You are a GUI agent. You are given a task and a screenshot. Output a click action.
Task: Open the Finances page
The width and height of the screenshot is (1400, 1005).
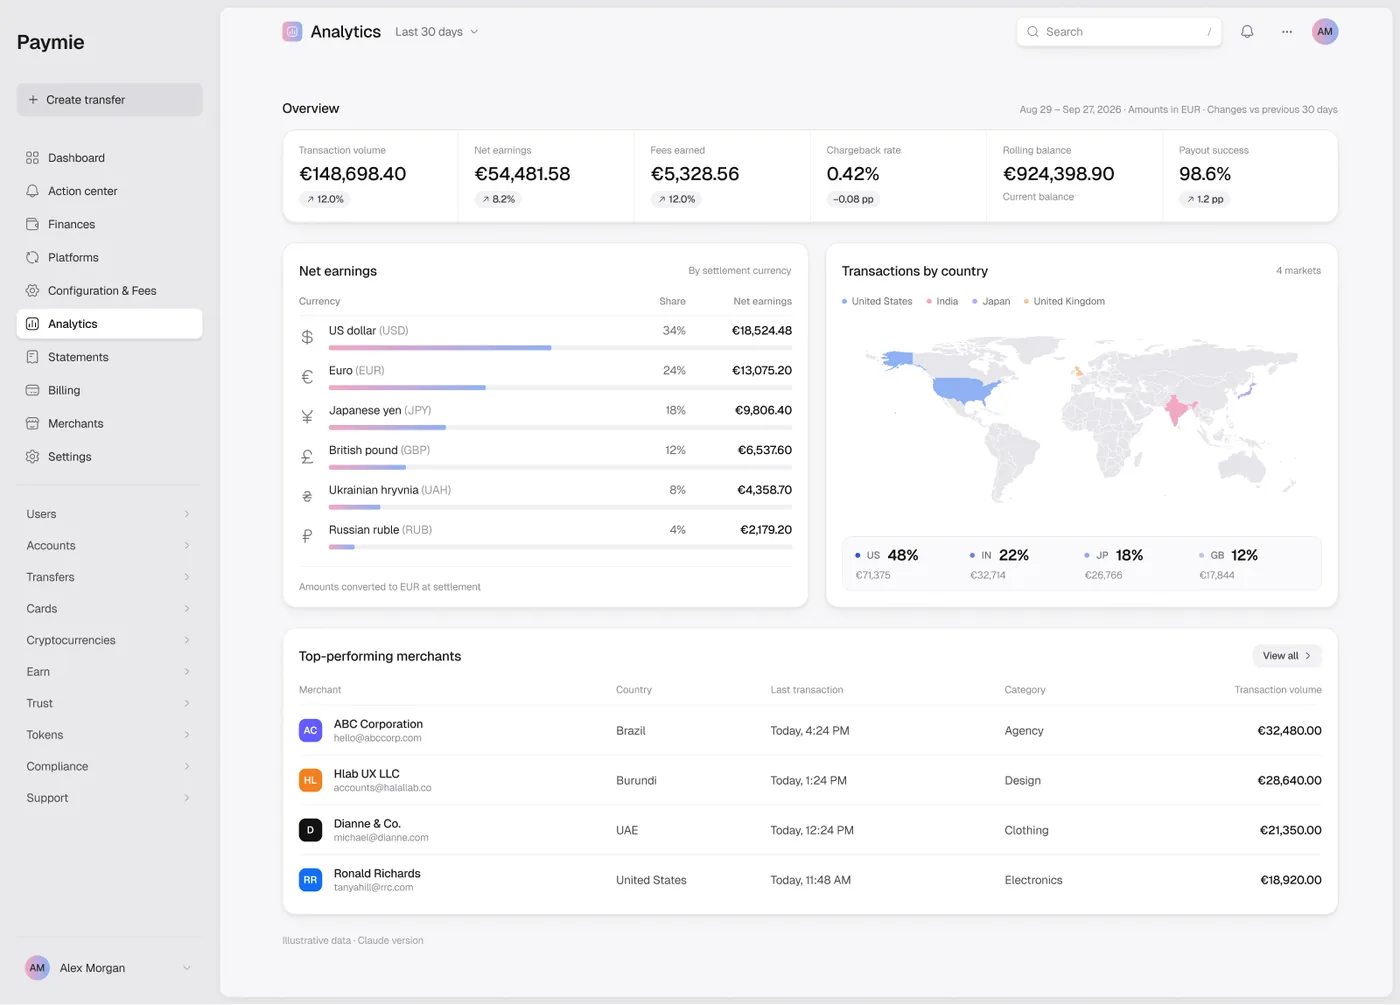coord(109,224)
